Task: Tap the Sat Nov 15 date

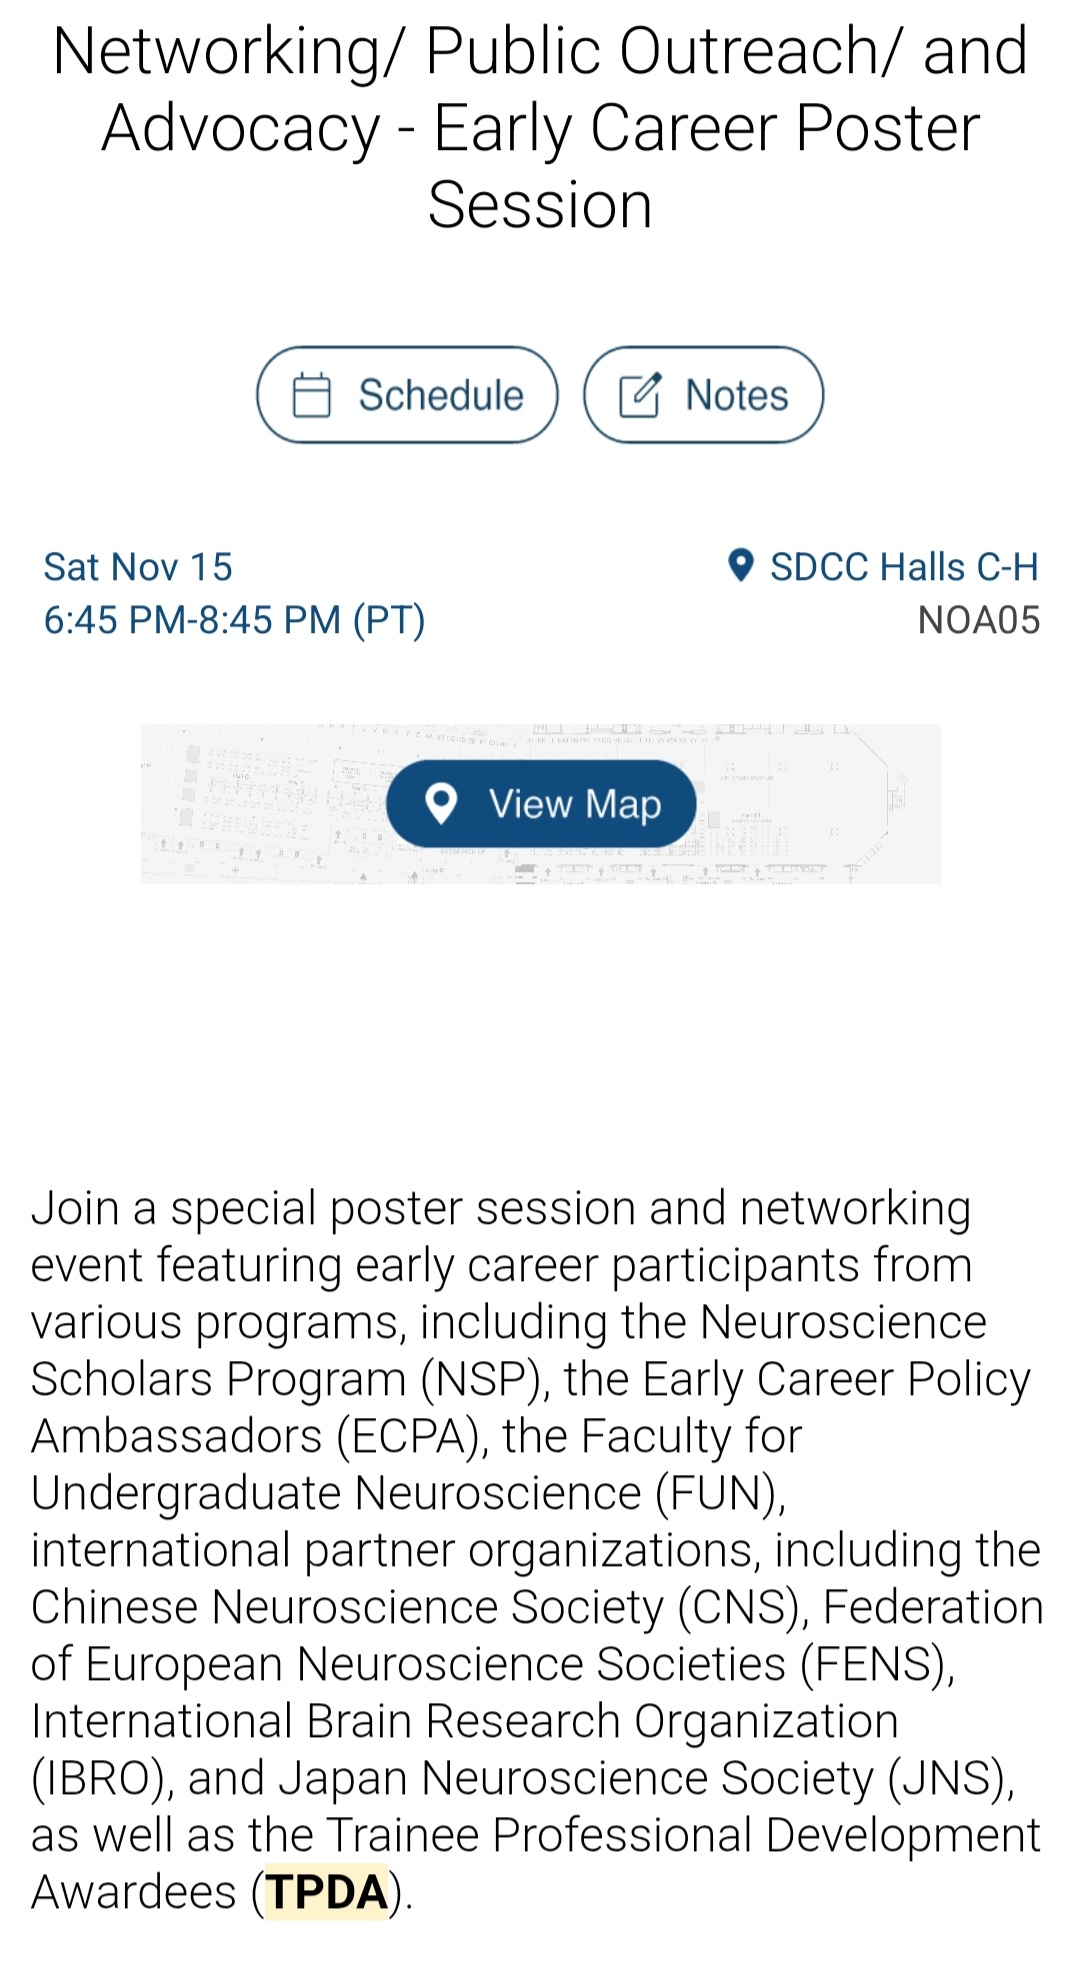Action: click(x=138, y=567)
